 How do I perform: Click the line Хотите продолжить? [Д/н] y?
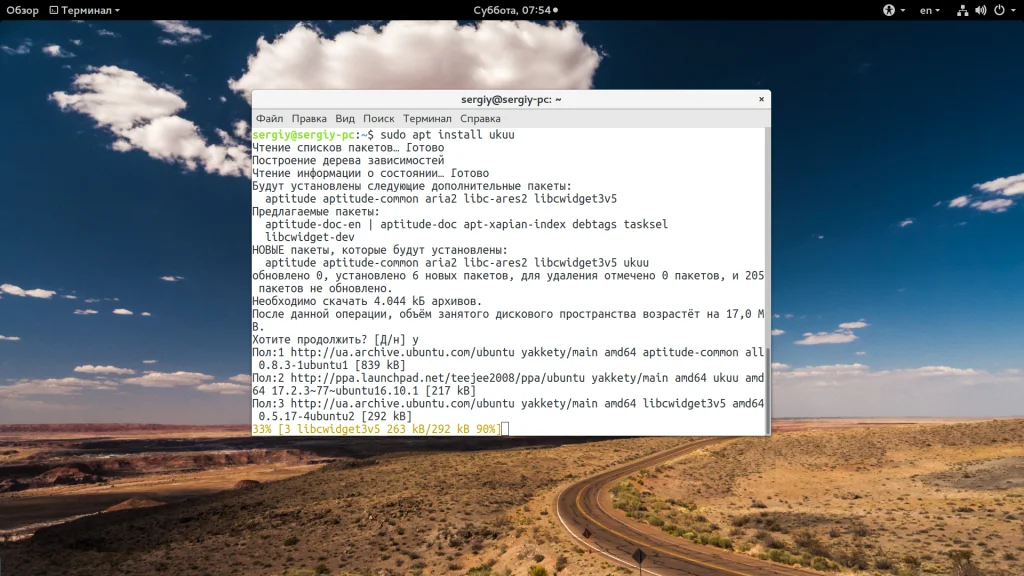tap(335, 340)
